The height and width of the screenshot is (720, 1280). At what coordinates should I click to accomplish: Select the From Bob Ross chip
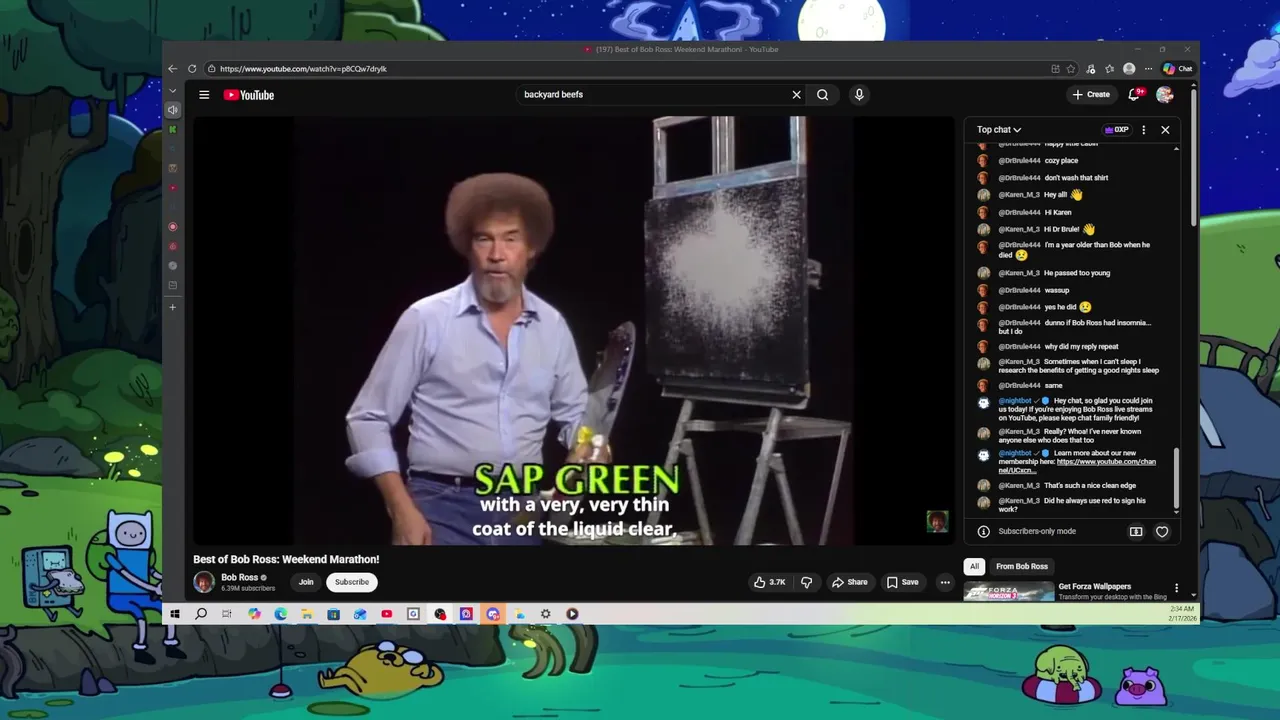[1022, 566]
